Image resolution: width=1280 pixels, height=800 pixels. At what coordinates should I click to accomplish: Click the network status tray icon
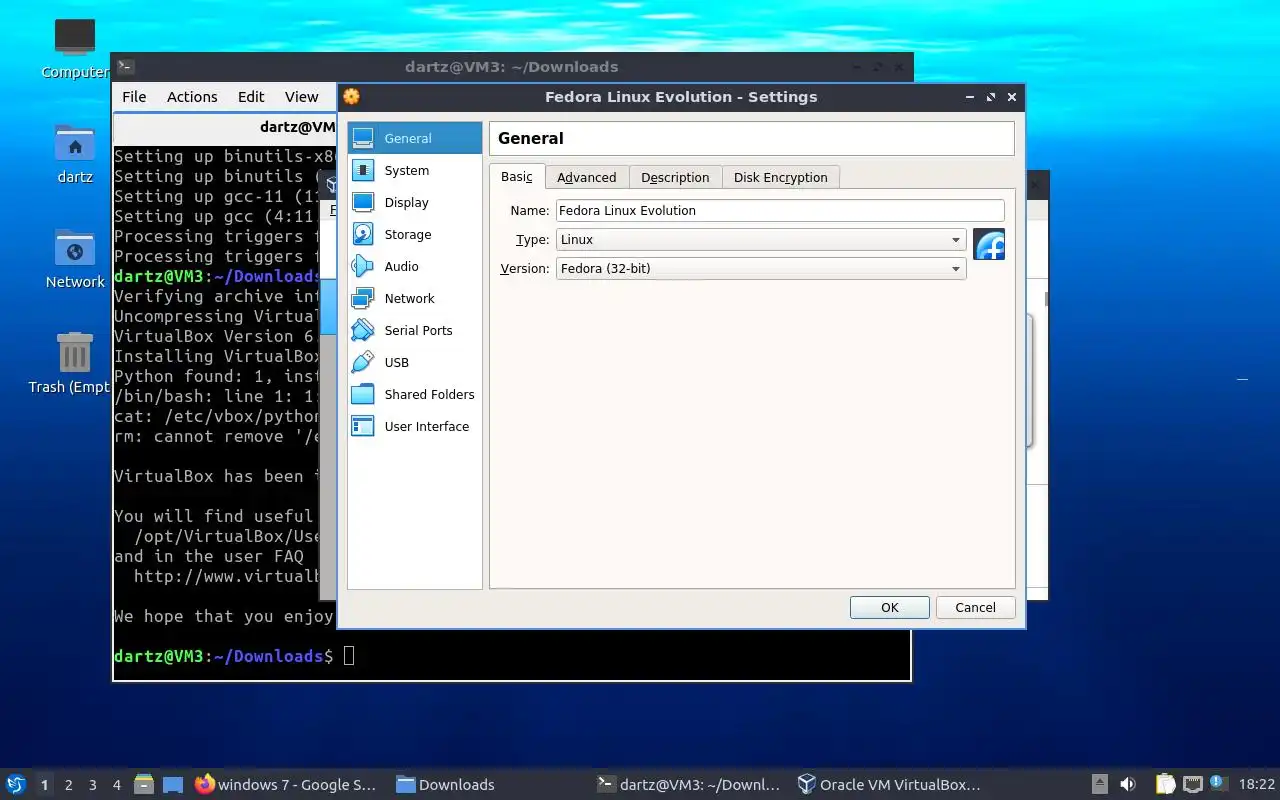[1193, 785]
